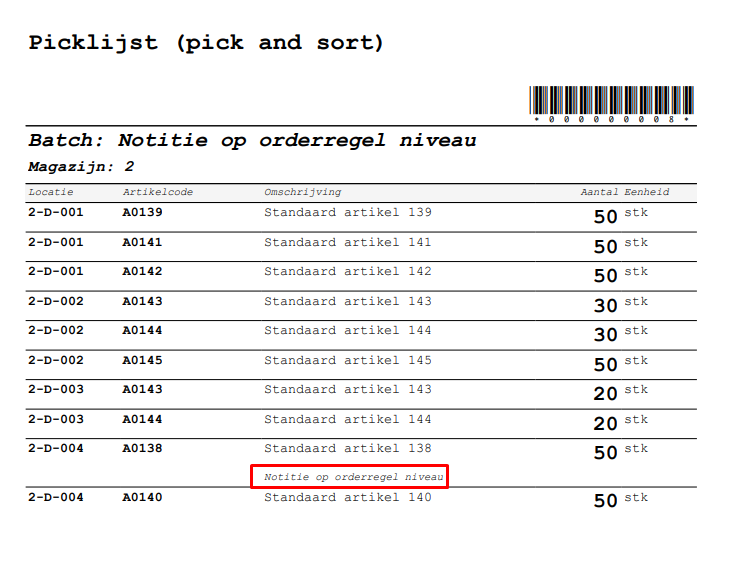
Task: Click quantity 30 in the 2-D-002 A0144 row
Action: pyautogui.click(x=605, y=335)
